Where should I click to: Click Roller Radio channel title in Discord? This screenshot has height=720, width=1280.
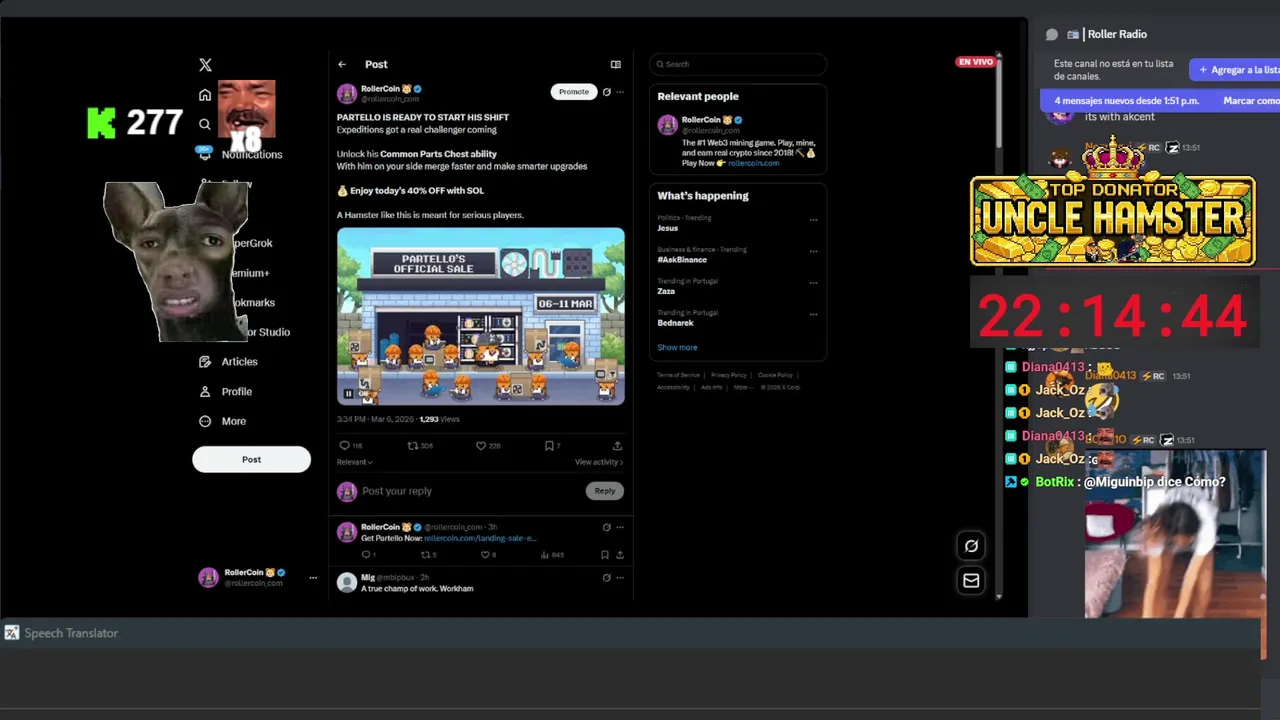(1117, 34)
